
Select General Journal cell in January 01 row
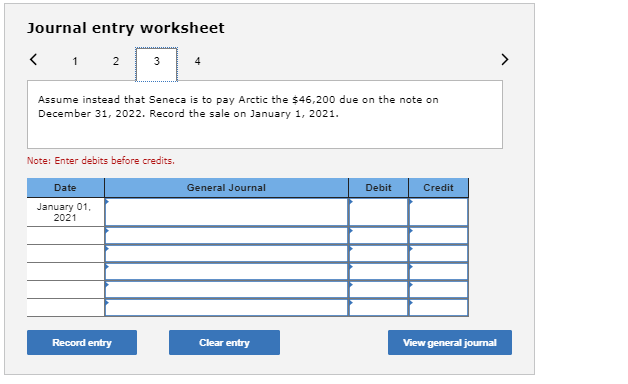coord(226,212)
